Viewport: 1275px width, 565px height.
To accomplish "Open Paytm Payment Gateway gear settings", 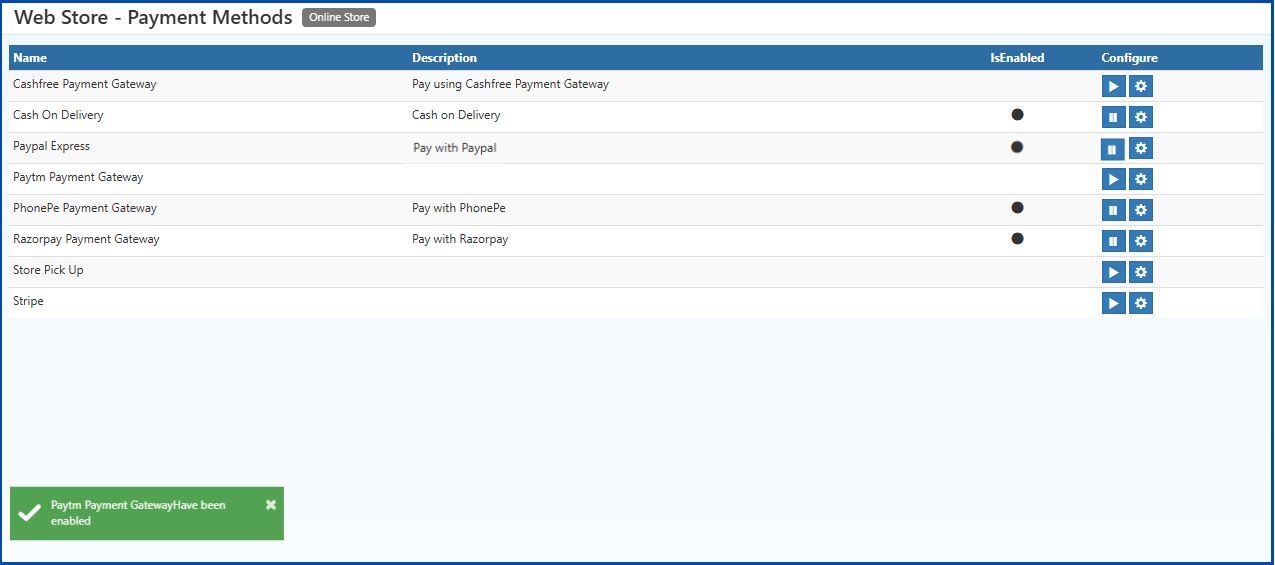I will point(1141,179).
